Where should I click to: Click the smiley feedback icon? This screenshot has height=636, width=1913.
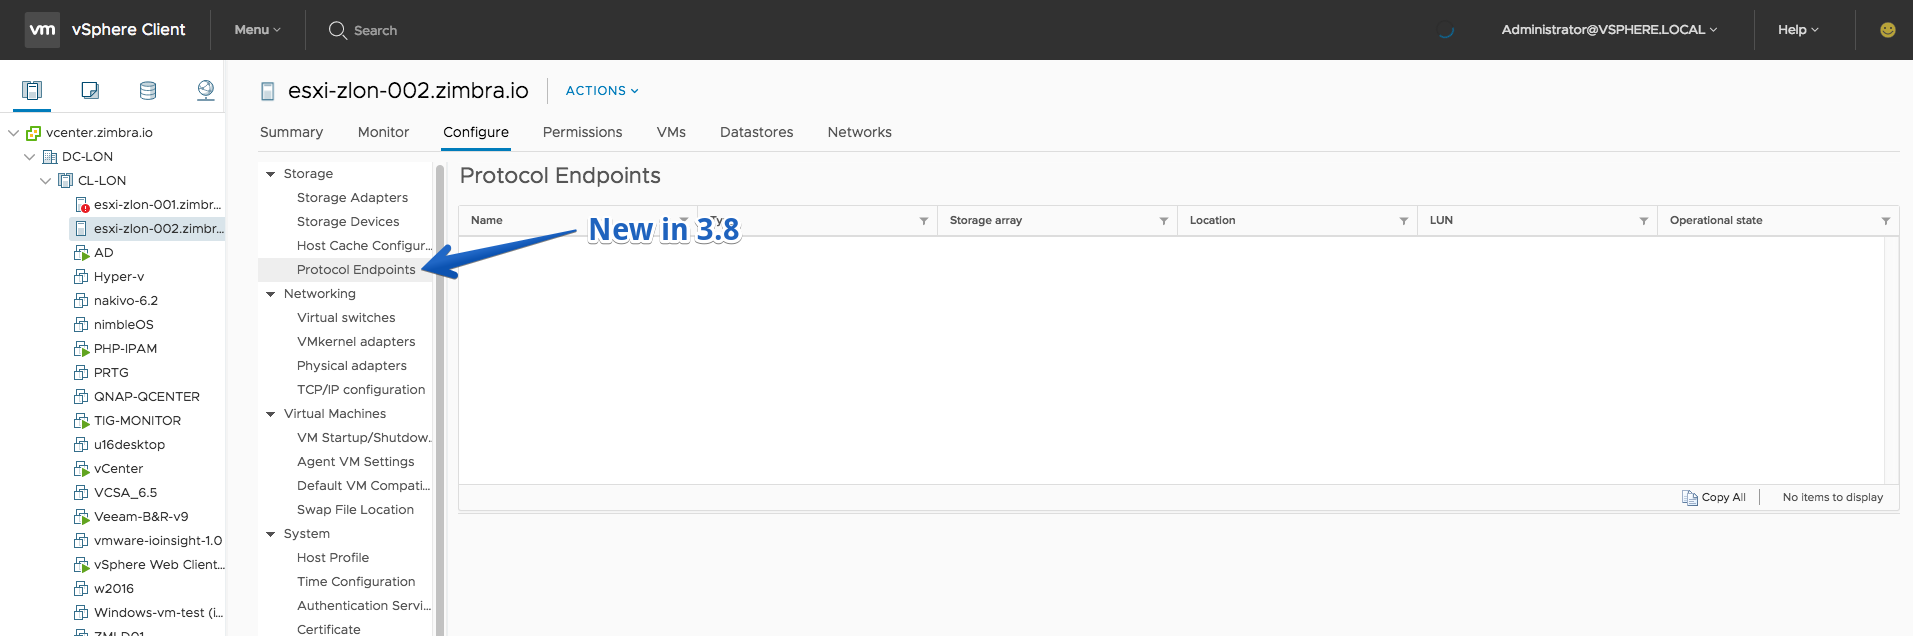tap(1888, 30)
